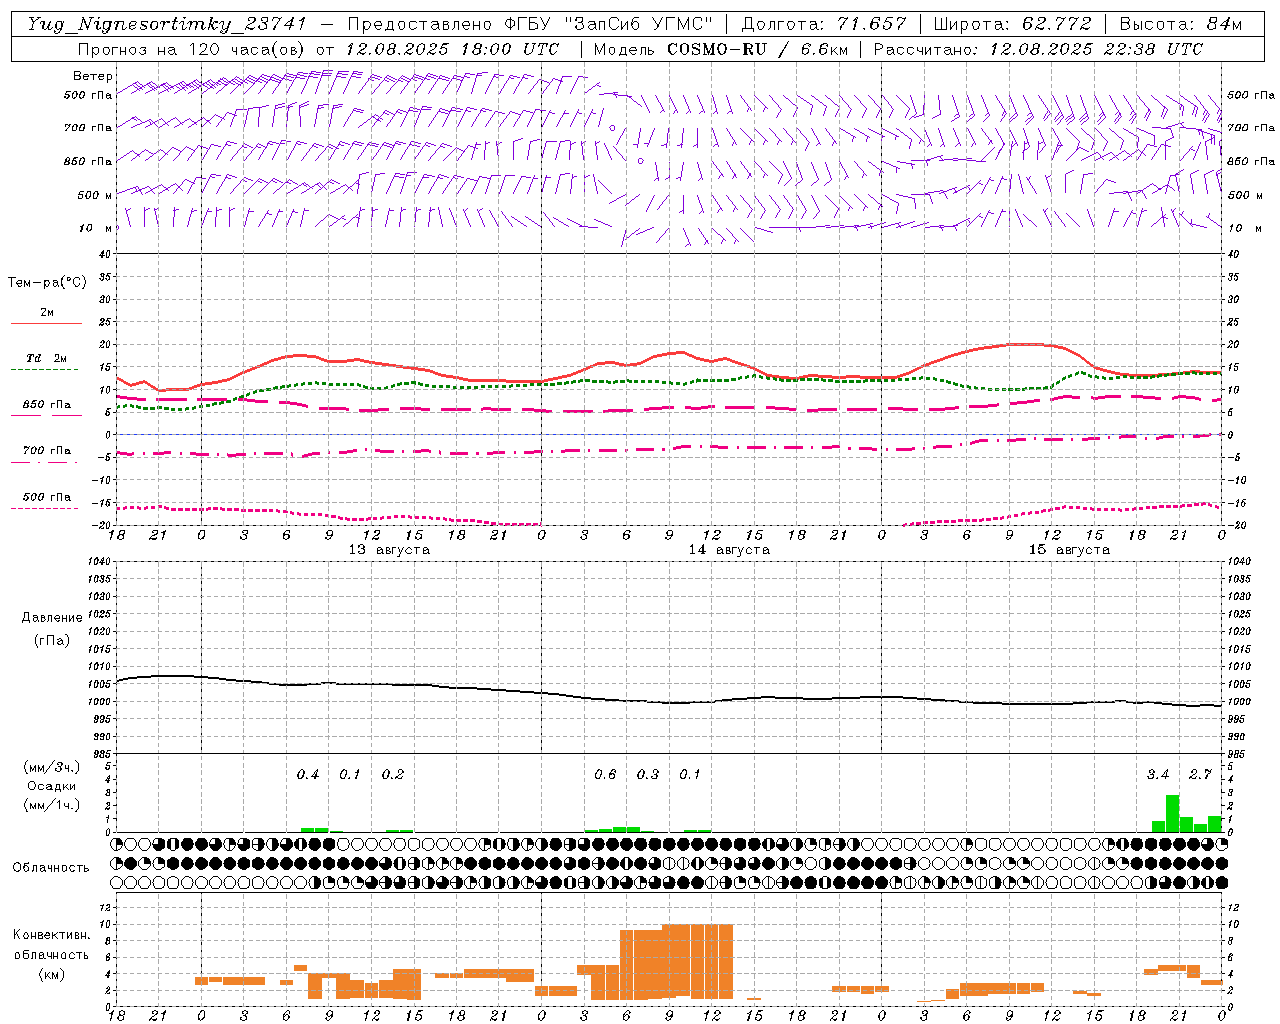Viewport: 1280px width, 1024px height.
Task: Click the 0.3 precipitation value
Action: (x=648, y=775)
